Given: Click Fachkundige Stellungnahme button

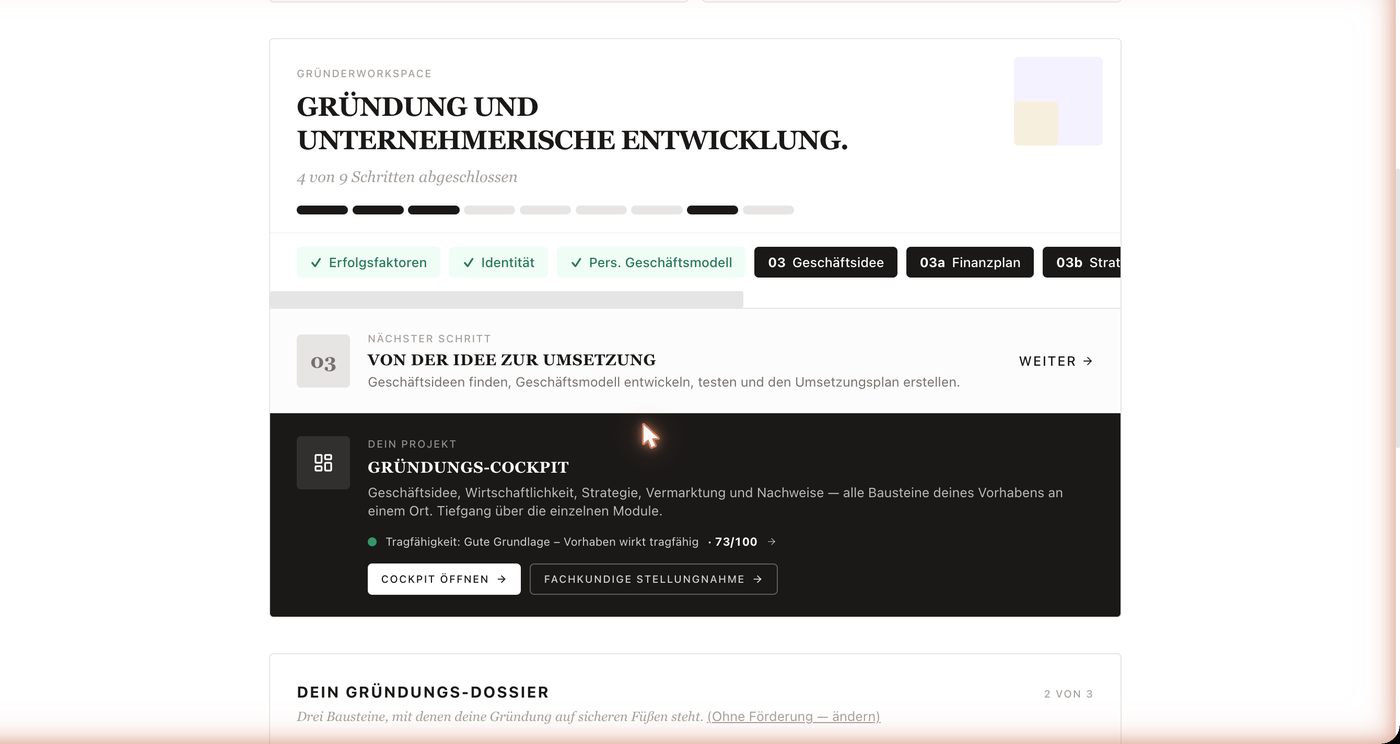Looking at the screenshot, I should (x=653, y=579).
